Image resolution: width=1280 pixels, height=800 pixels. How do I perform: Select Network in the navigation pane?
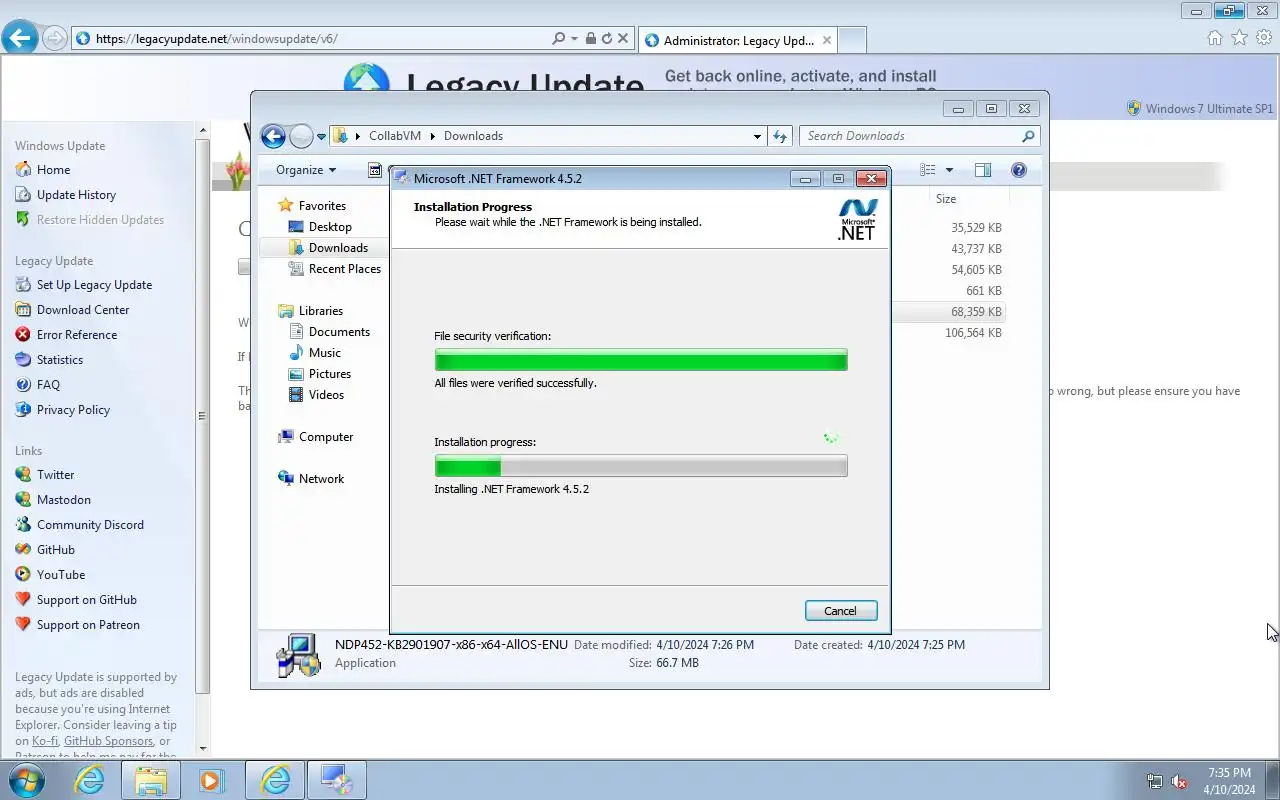click(x=321, y=479)
